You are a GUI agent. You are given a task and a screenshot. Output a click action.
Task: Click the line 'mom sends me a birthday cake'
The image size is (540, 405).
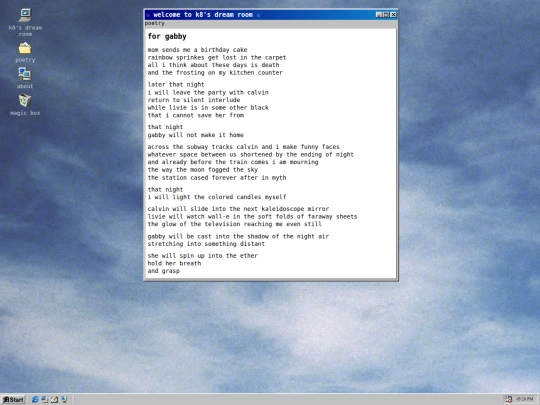point(197,50)
